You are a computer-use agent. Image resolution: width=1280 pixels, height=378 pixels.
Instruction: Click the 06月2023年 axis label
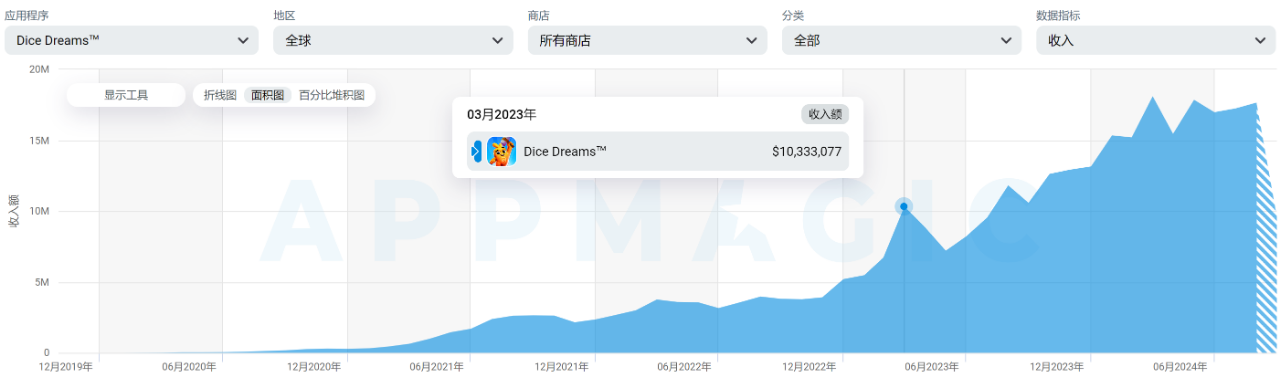(x=933, y=366)
